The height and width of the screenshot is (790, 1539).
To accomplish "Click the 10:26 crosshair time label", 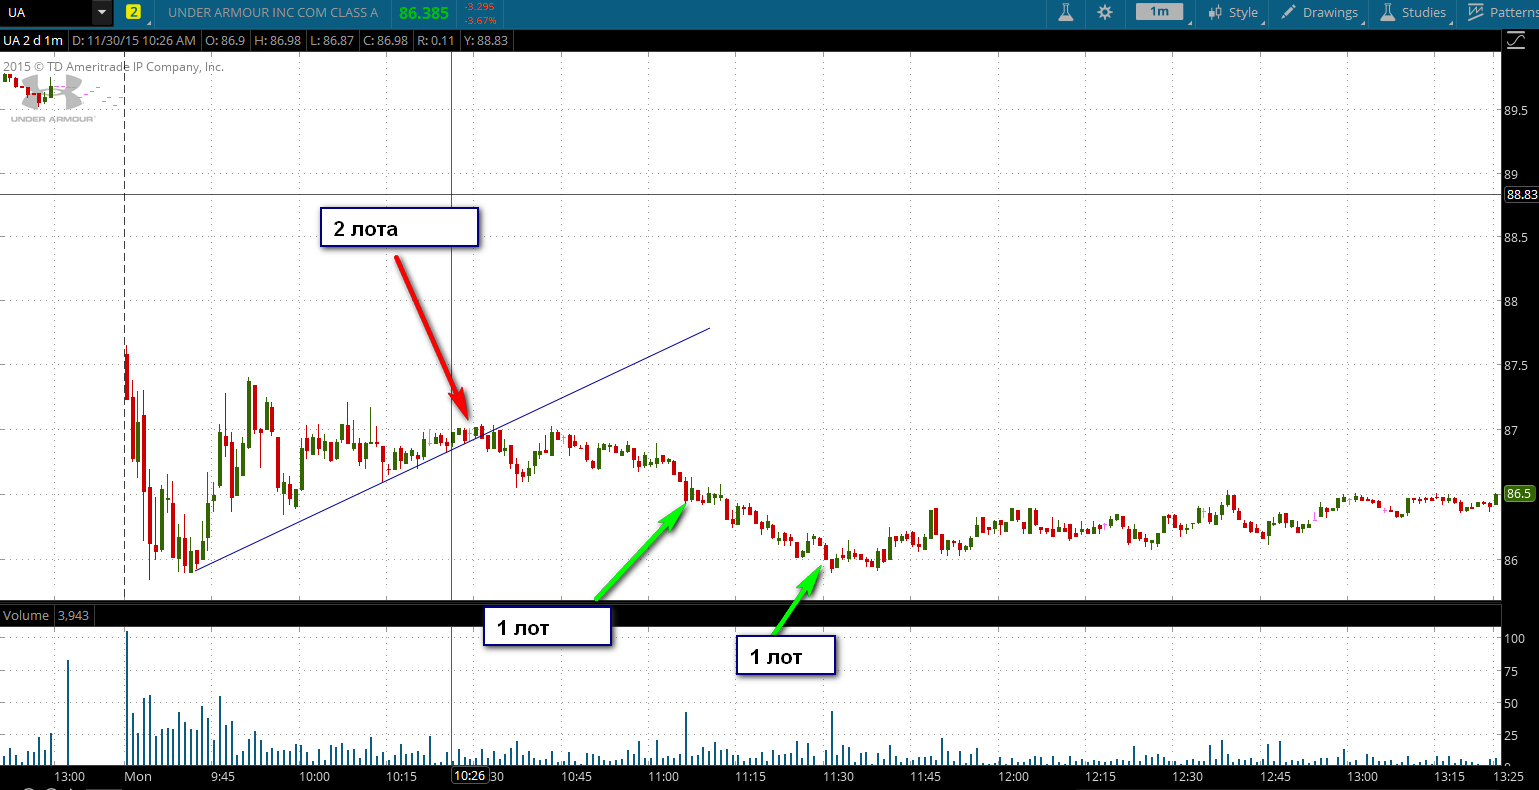I will [x=469, y=776].
